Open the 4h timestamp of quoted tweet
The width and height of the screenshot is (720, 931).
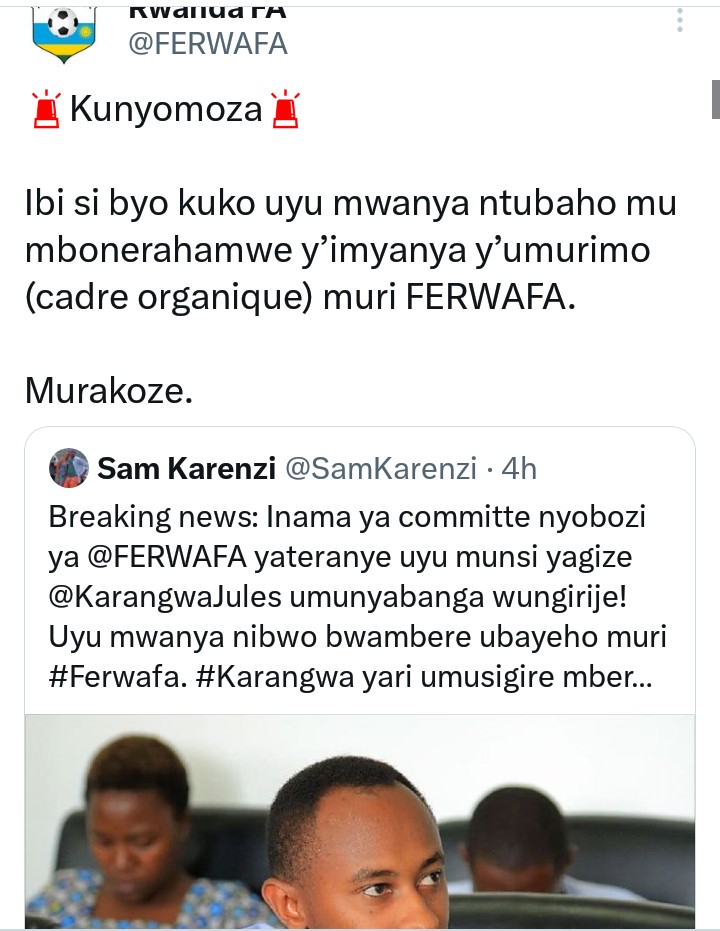click(519, 468)
